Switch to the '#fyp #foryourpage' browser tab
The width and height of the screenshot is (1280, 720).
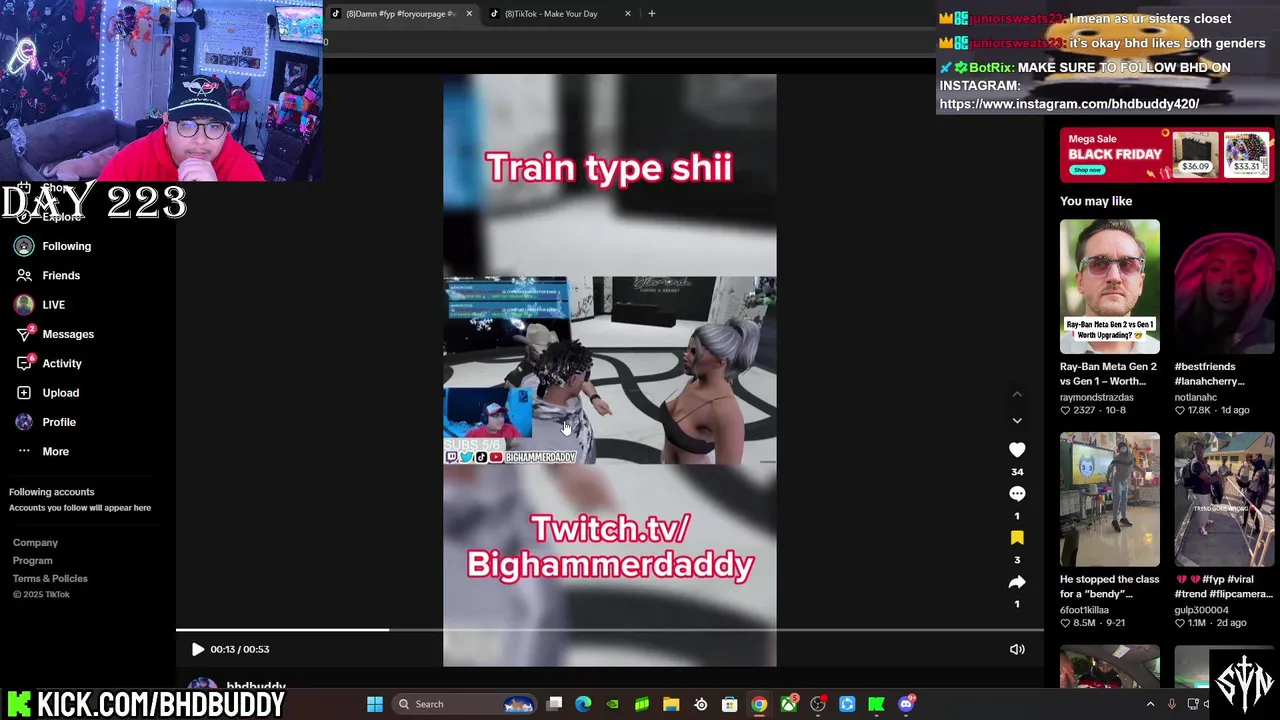pyautogui.click(x=400, y=14)
